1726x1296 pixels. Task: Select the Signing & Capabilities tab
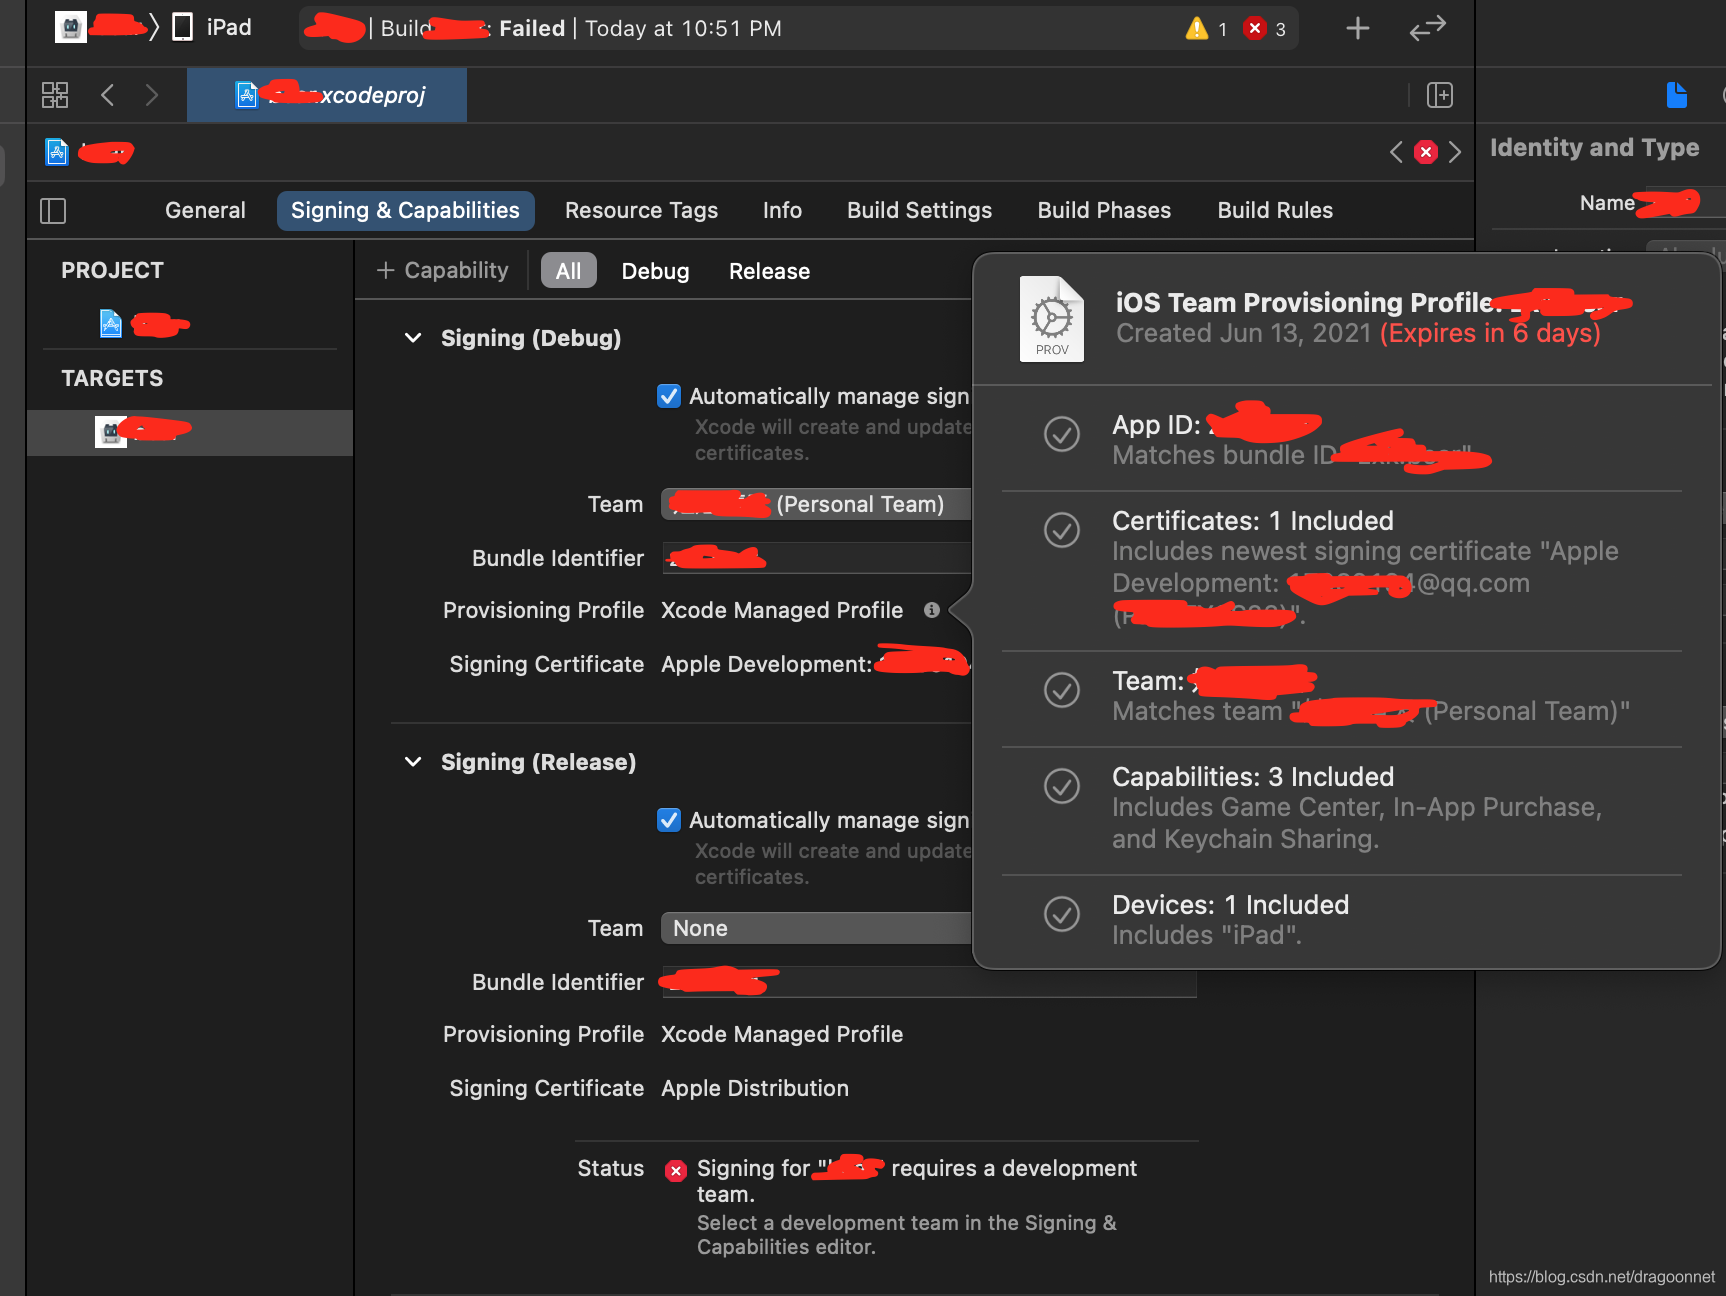[405, 211]
